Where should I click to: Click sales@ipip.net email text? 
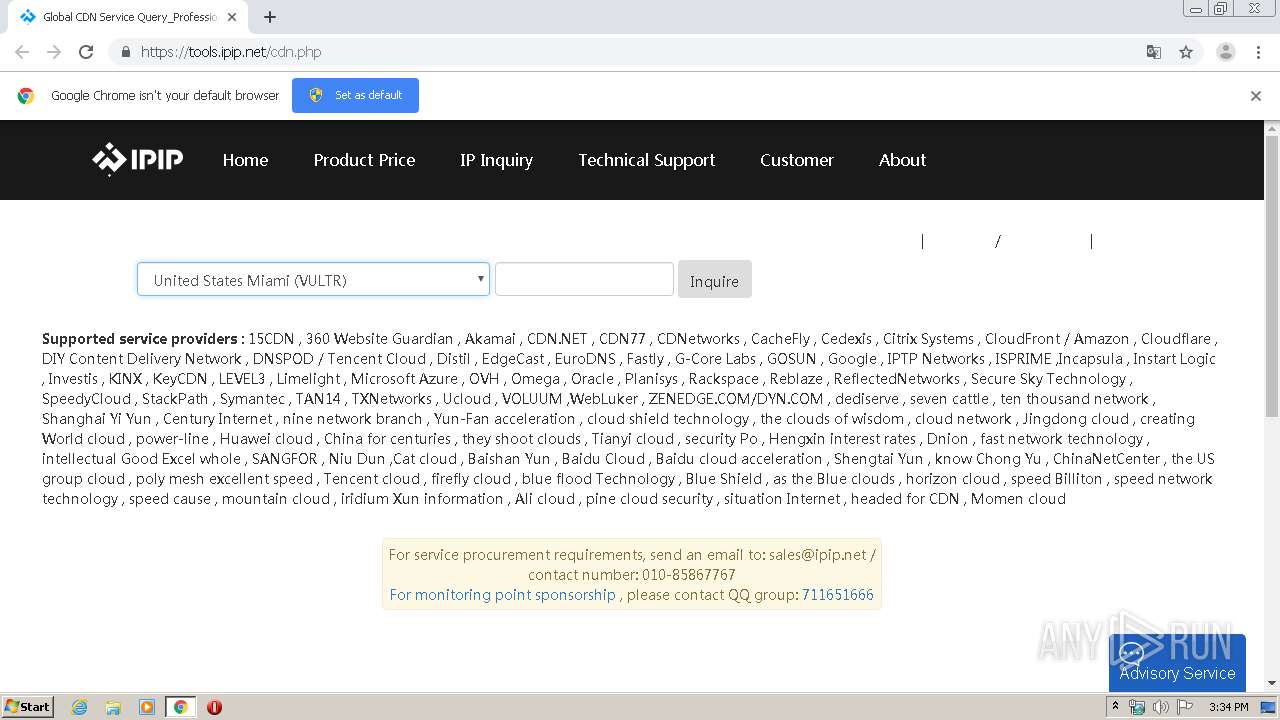point(817,555)
